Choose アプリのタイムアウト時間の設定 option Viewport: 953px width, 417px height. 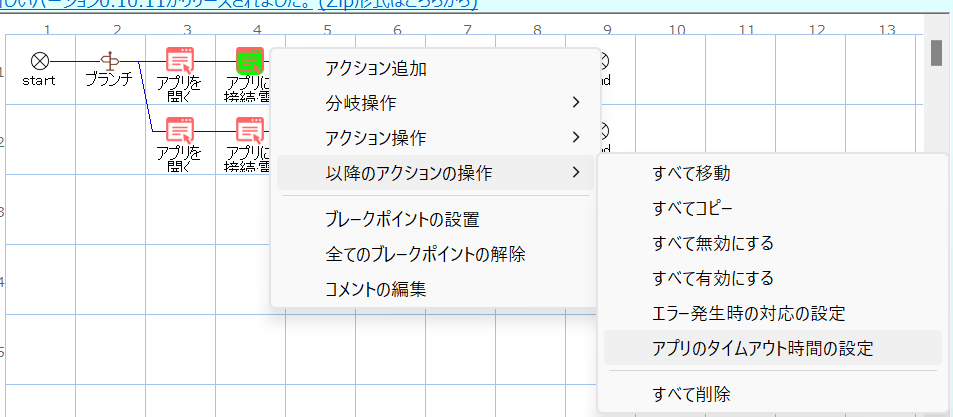click(x=763, y=348)
